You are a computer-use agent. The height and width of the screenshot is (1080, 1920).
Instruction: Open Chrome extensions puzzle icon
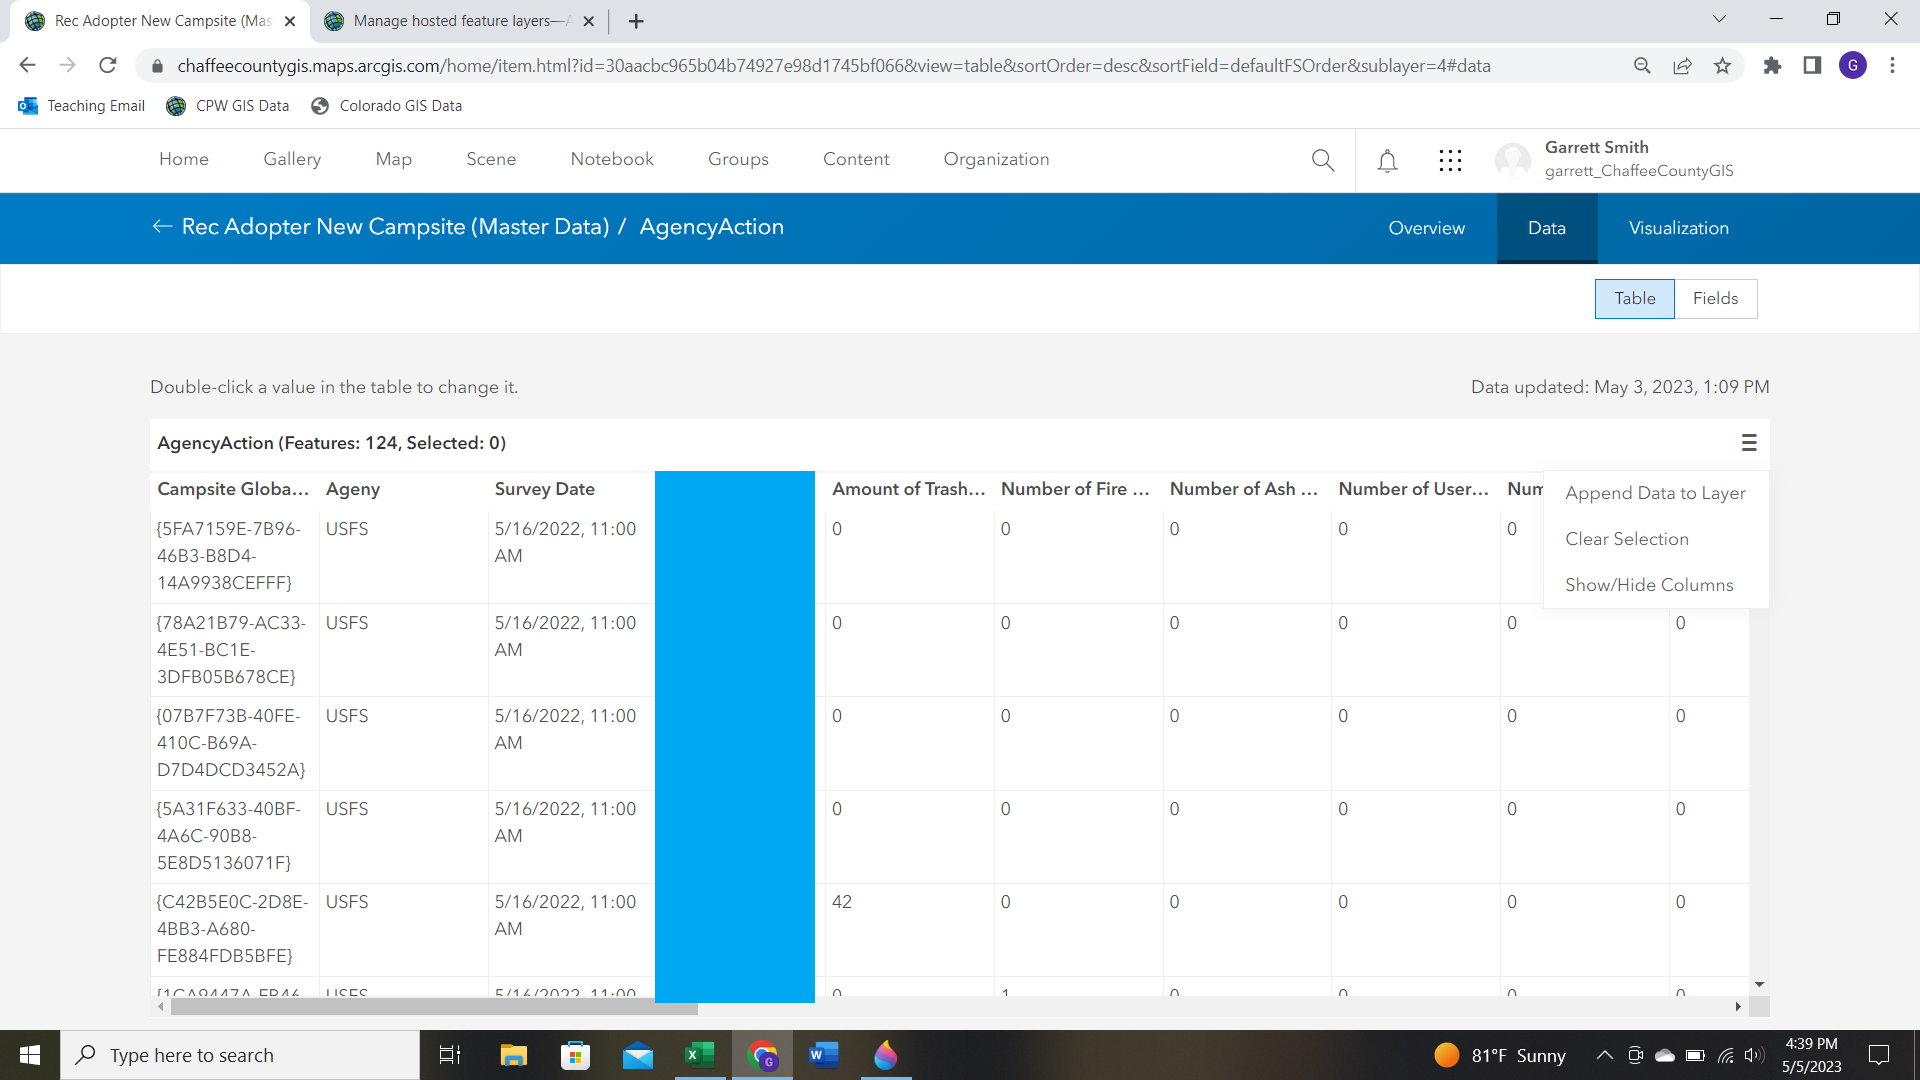[x=1772, y=66]
